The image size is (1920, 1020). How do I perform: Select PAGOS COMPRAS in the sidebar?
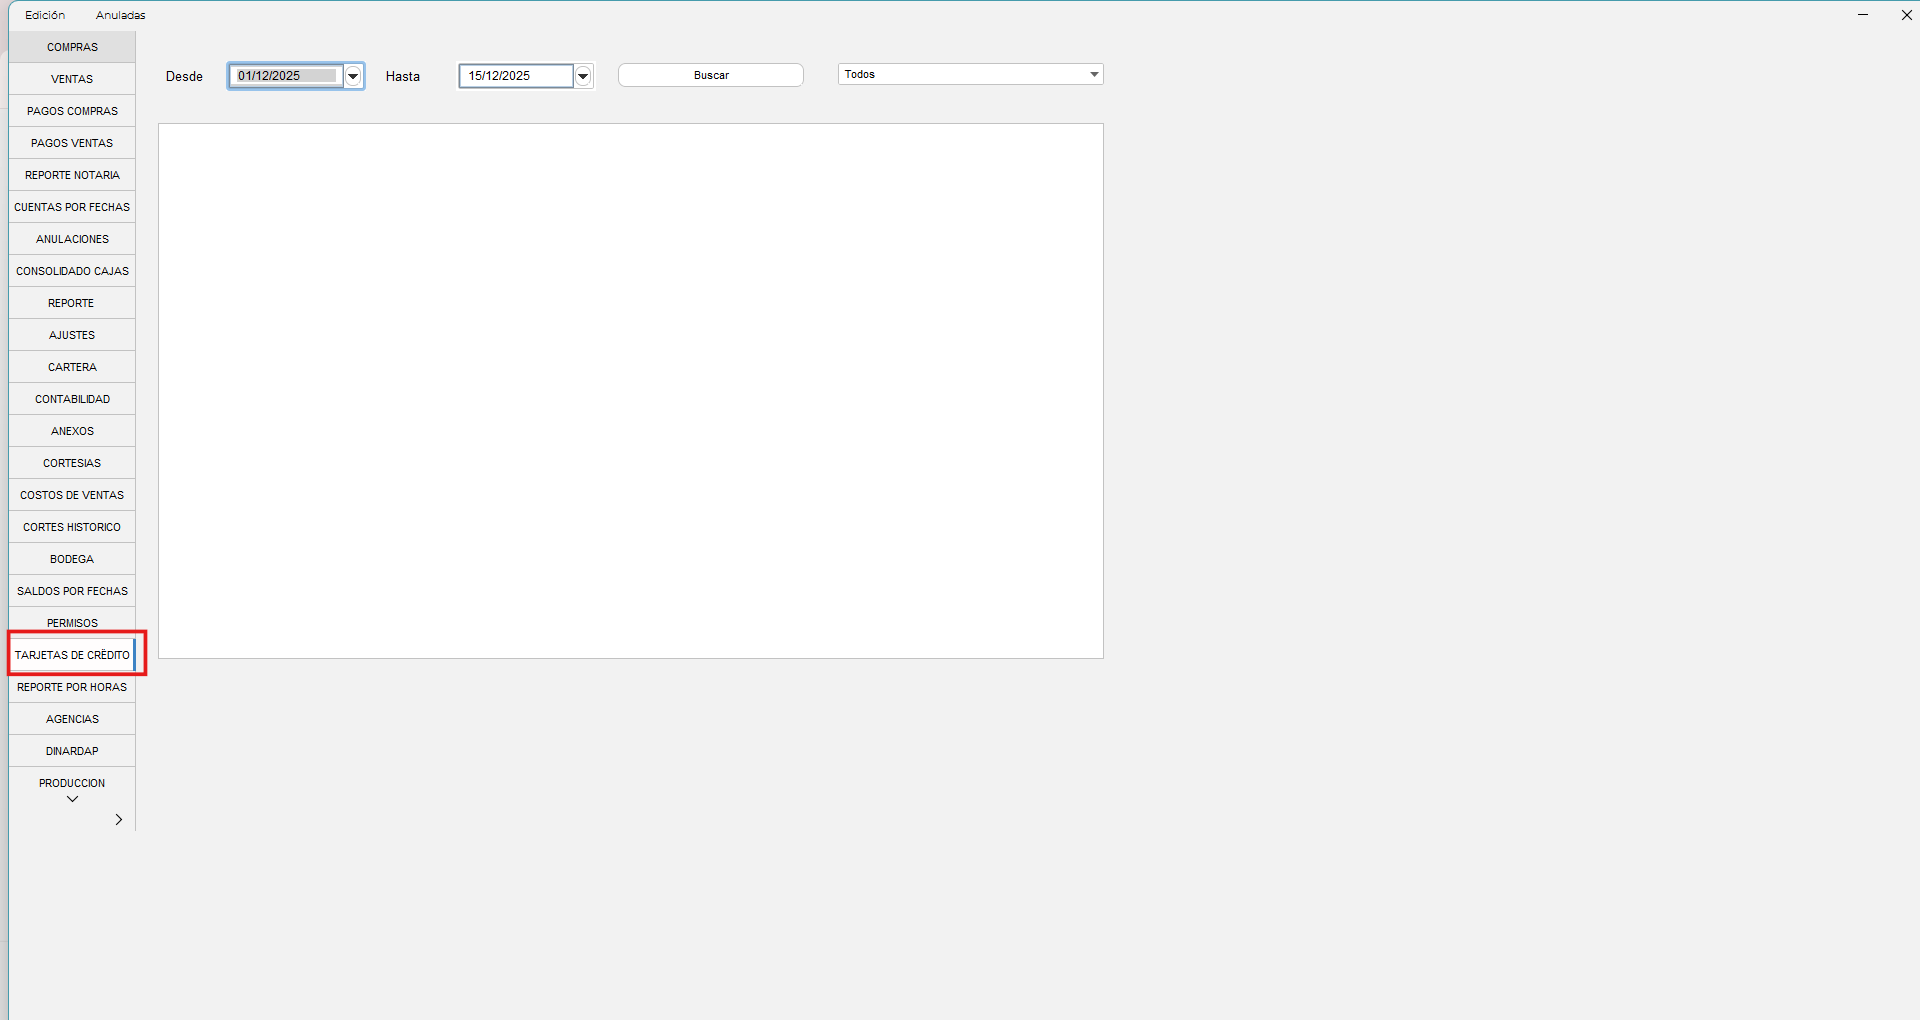pos(71,110)
